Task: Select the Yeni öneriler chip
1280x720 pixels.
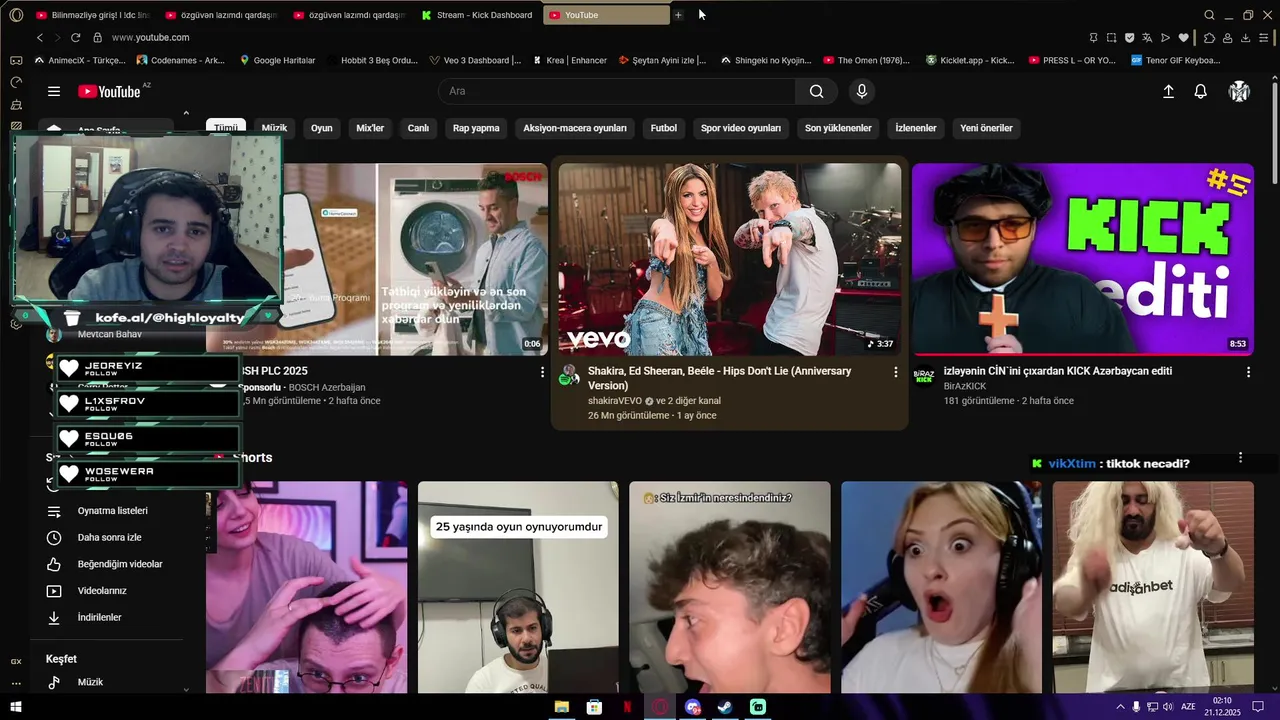Action: pos(986,128)
